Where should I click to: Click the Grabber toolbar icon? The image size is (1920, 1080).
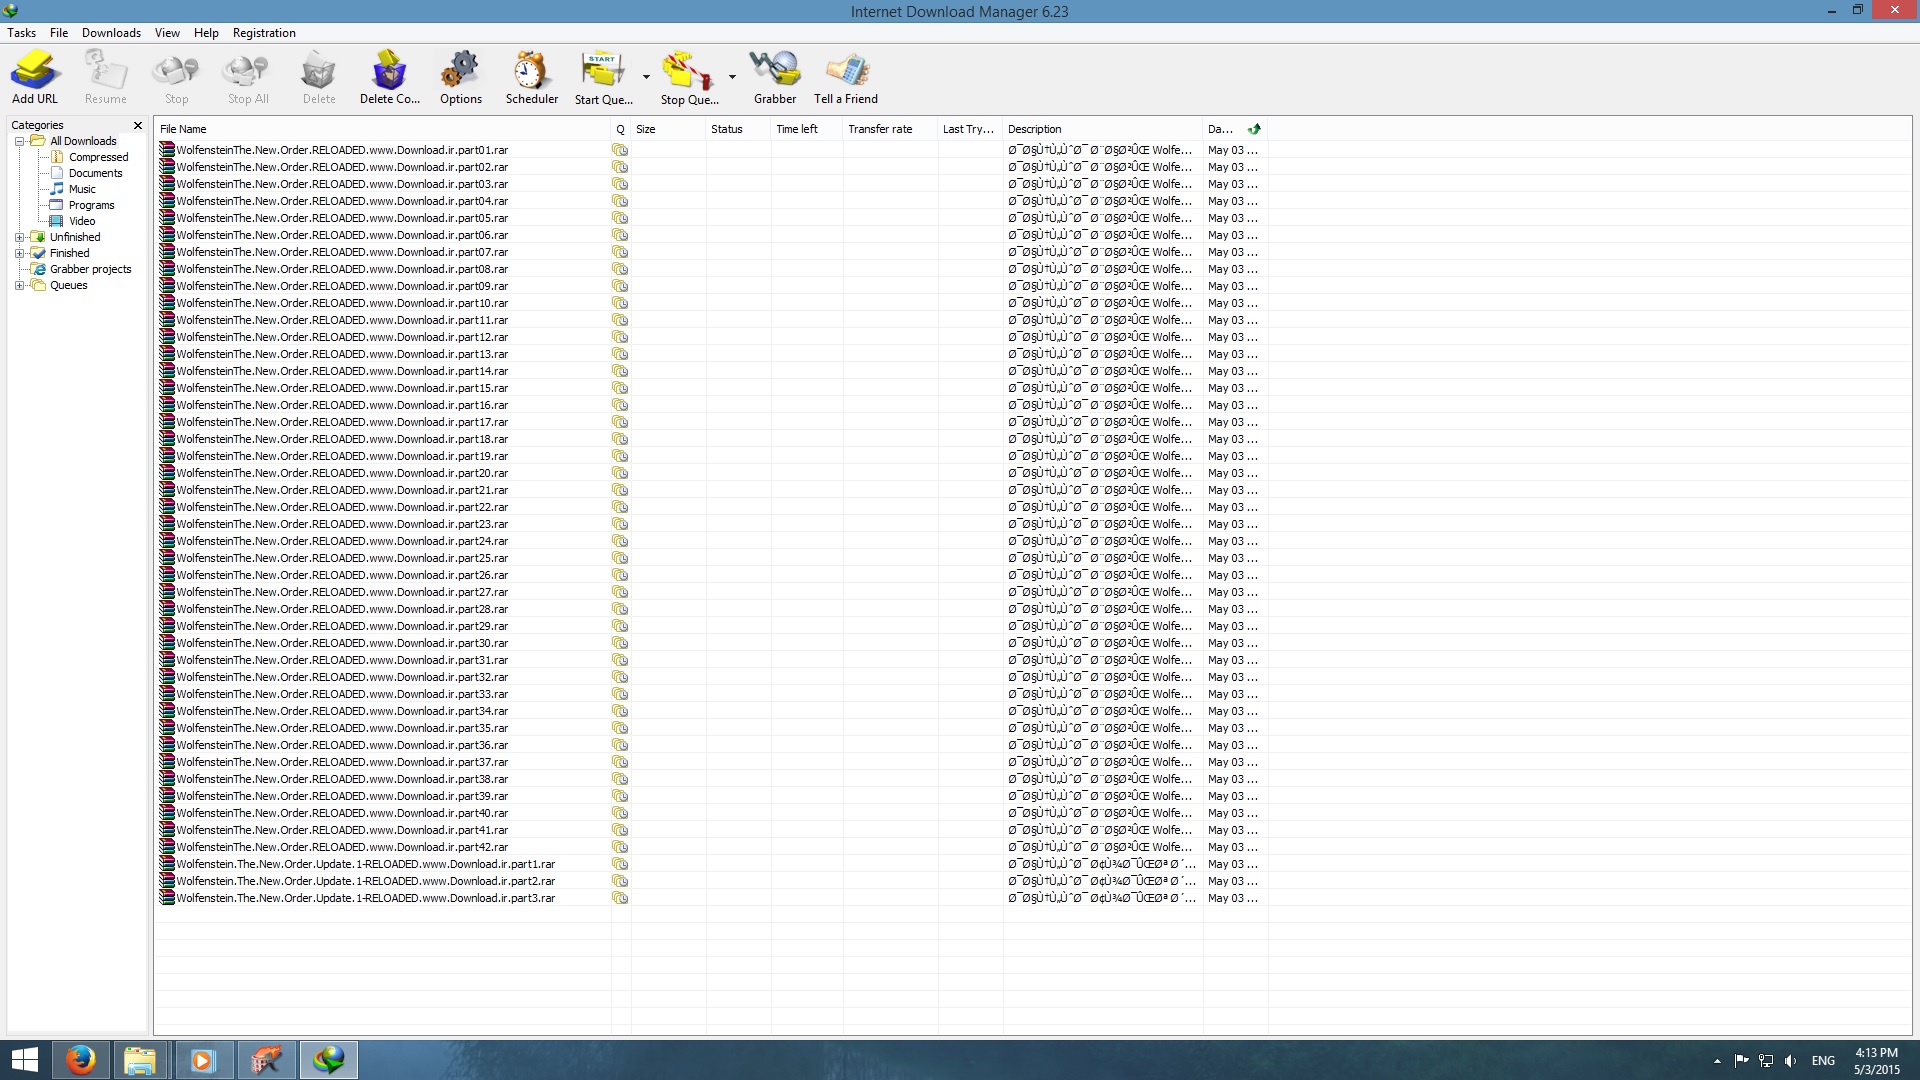(775, 72)
